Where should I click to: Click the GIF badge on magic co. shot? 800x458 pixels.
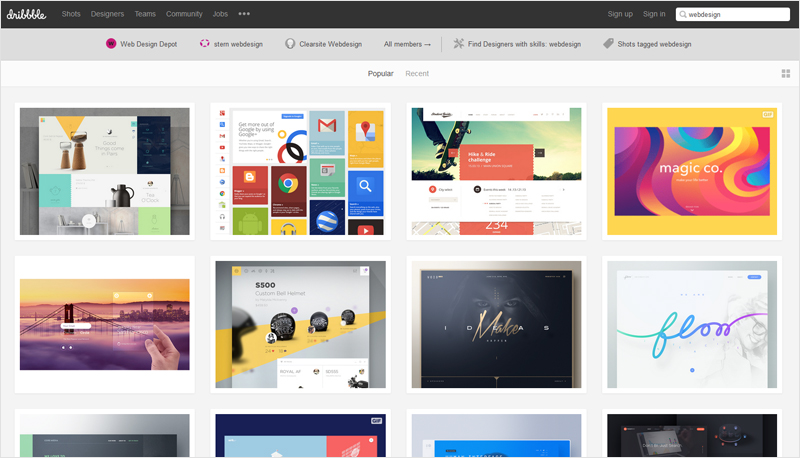click(767, 115)
